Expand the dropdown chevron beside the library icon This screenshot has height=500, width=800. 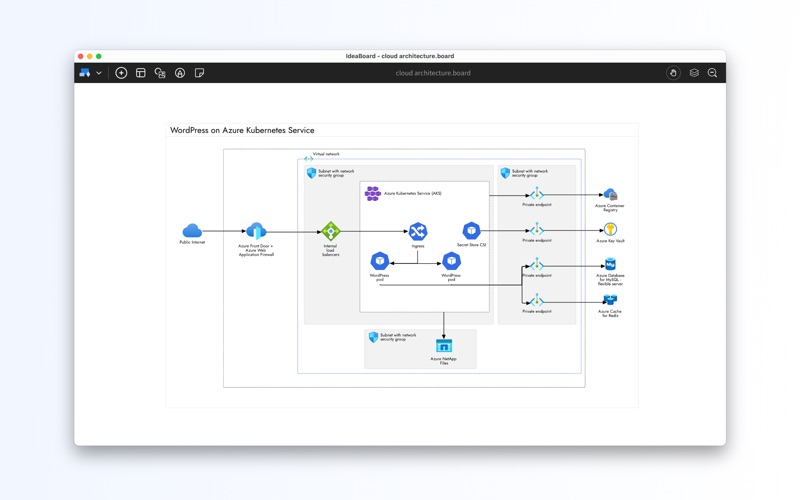[x=99, y=73]
